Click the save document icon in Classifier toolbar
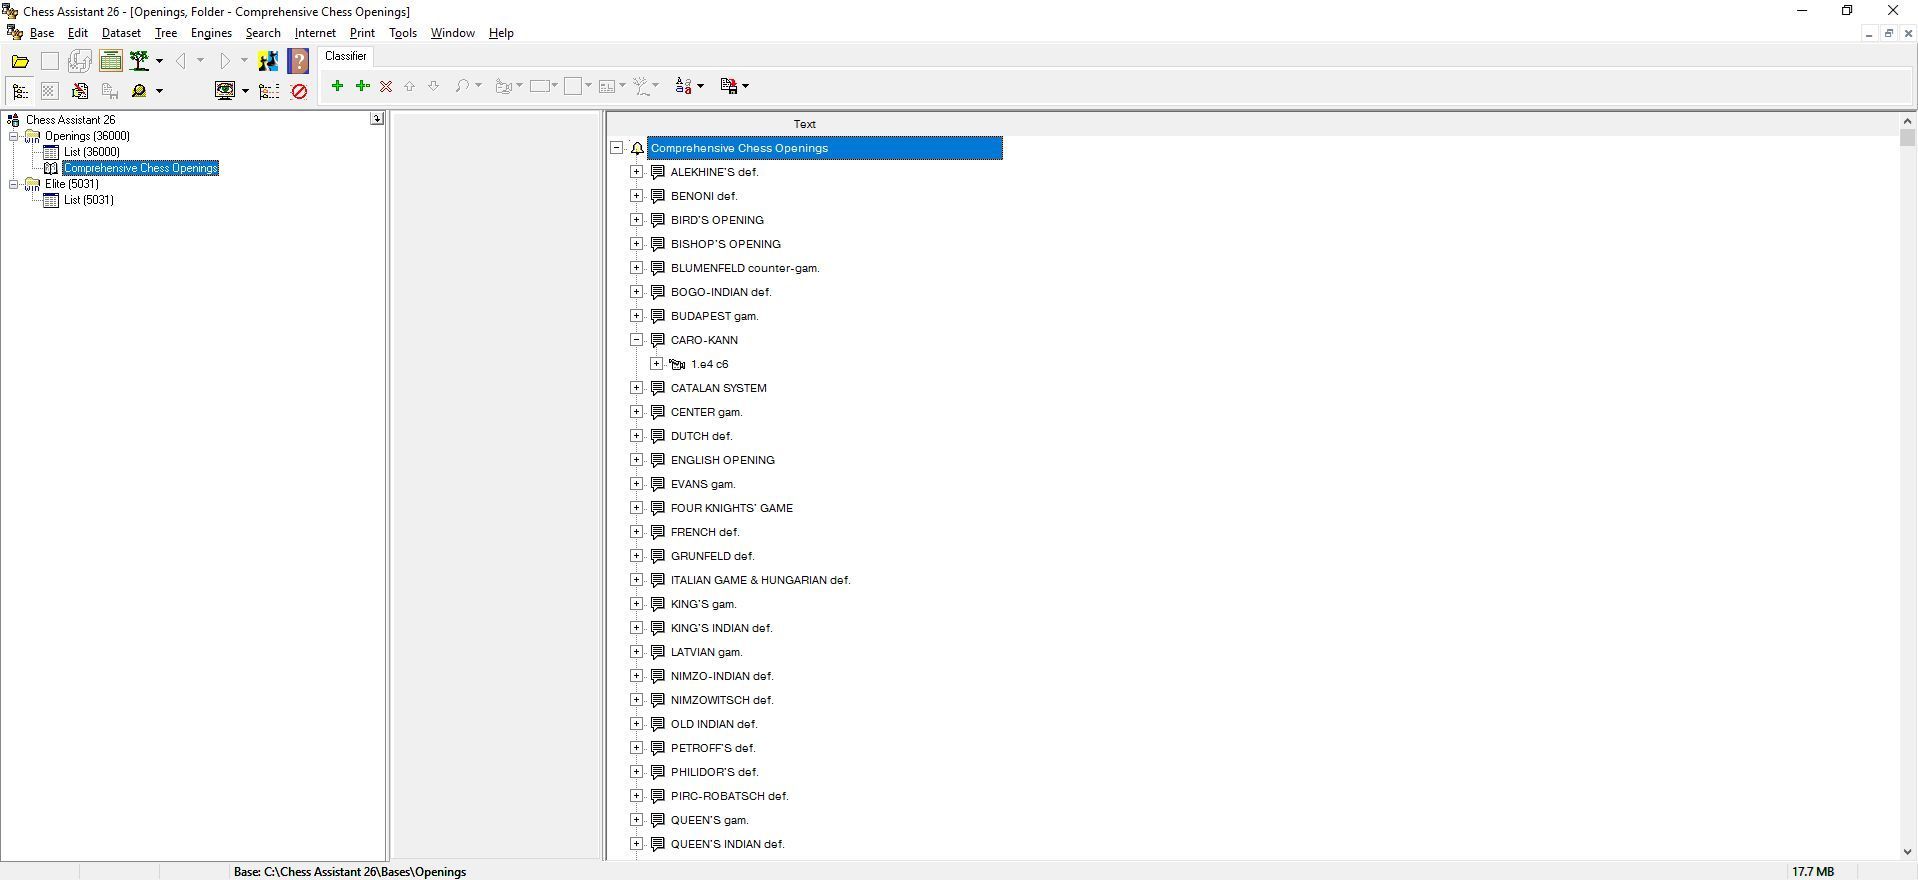 tap(729, 86)
